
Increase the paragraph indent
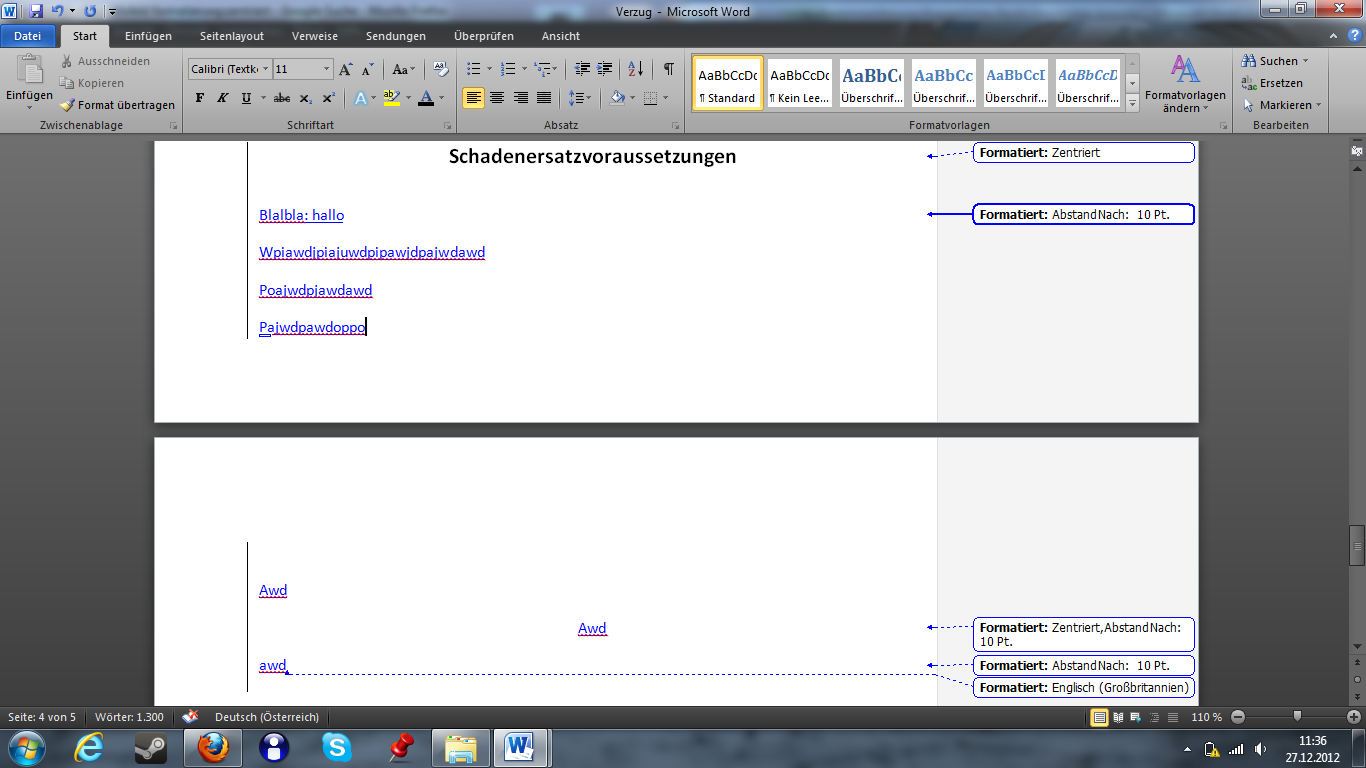[x=604, y=69]
